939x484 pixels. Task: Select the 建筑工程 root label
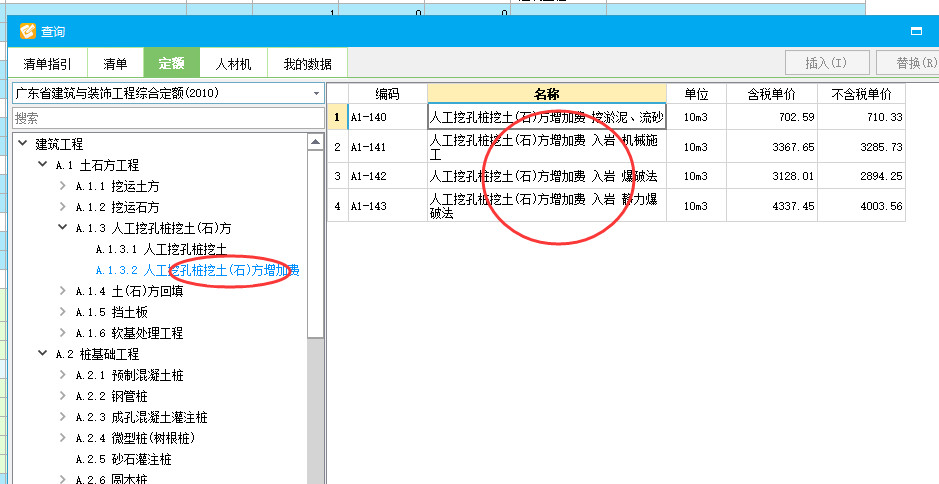click(59, 144)
